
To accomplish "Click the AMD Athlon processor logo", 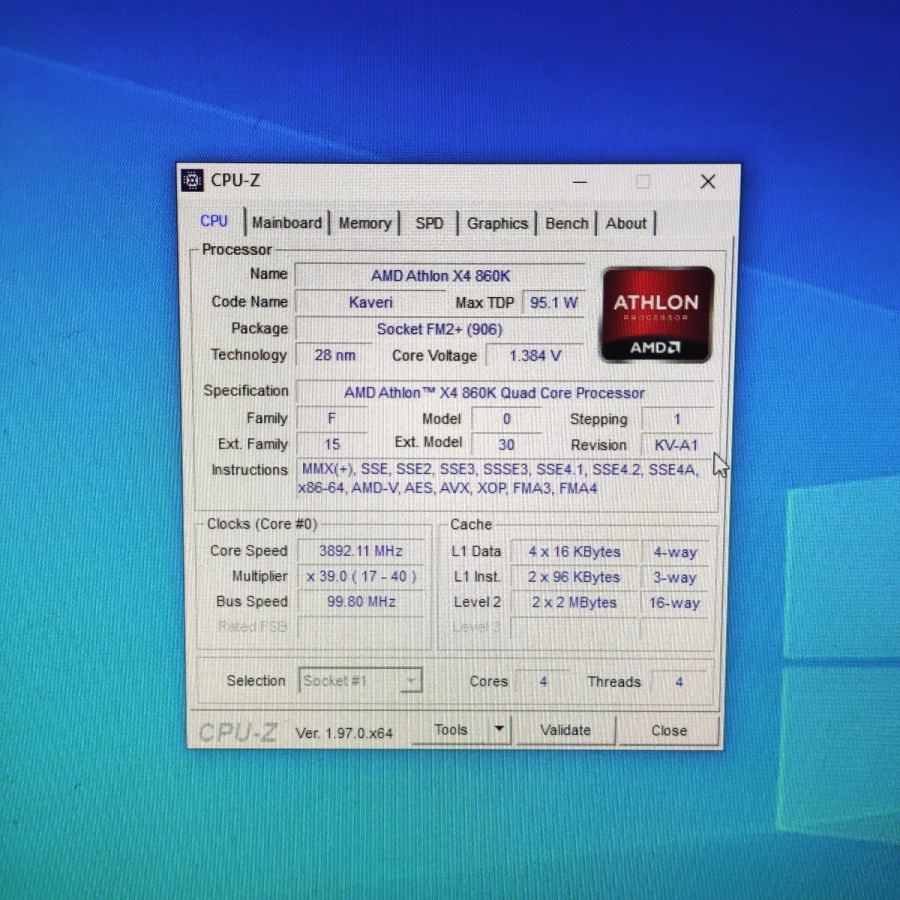I will (656, 313).
